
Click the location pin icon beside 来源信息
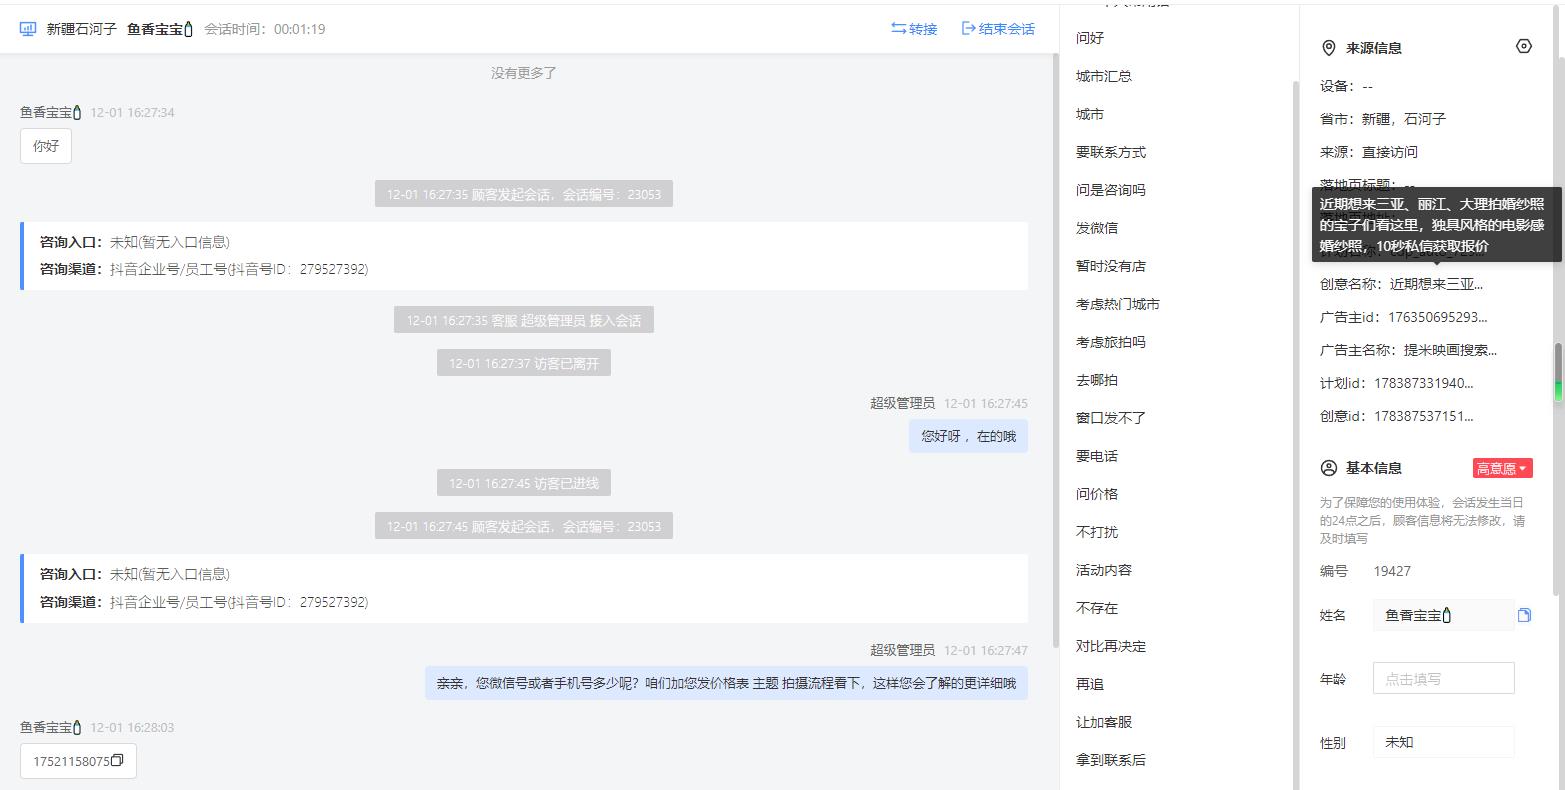point(1329,48)
